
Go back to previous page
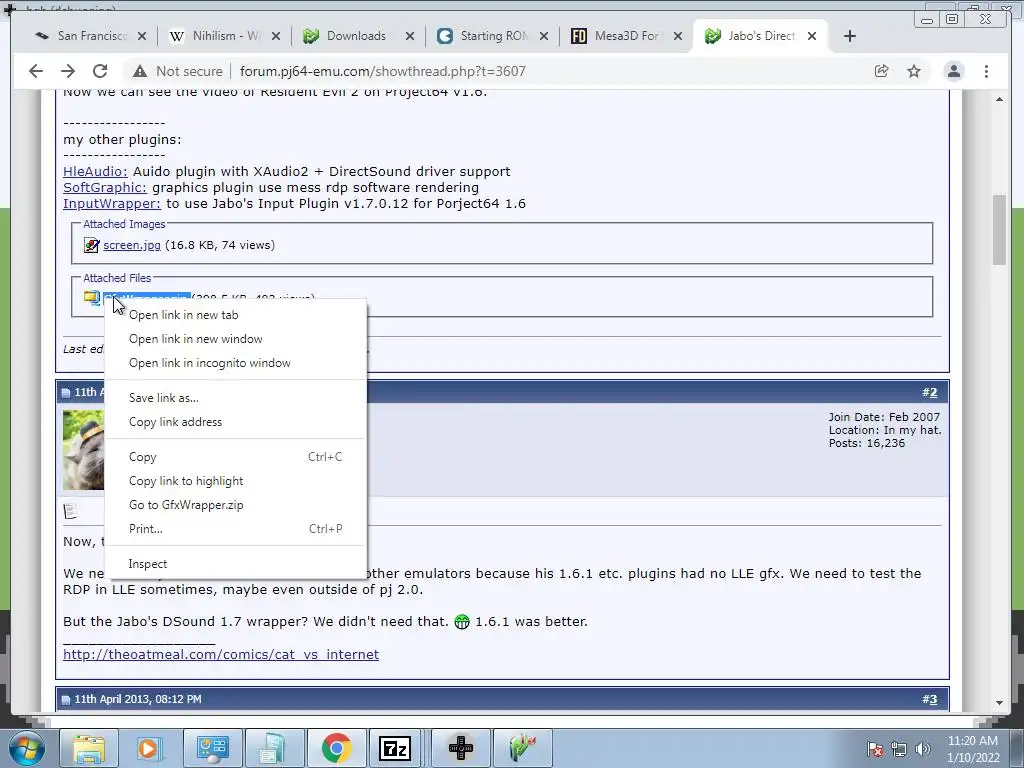[36, 71]
